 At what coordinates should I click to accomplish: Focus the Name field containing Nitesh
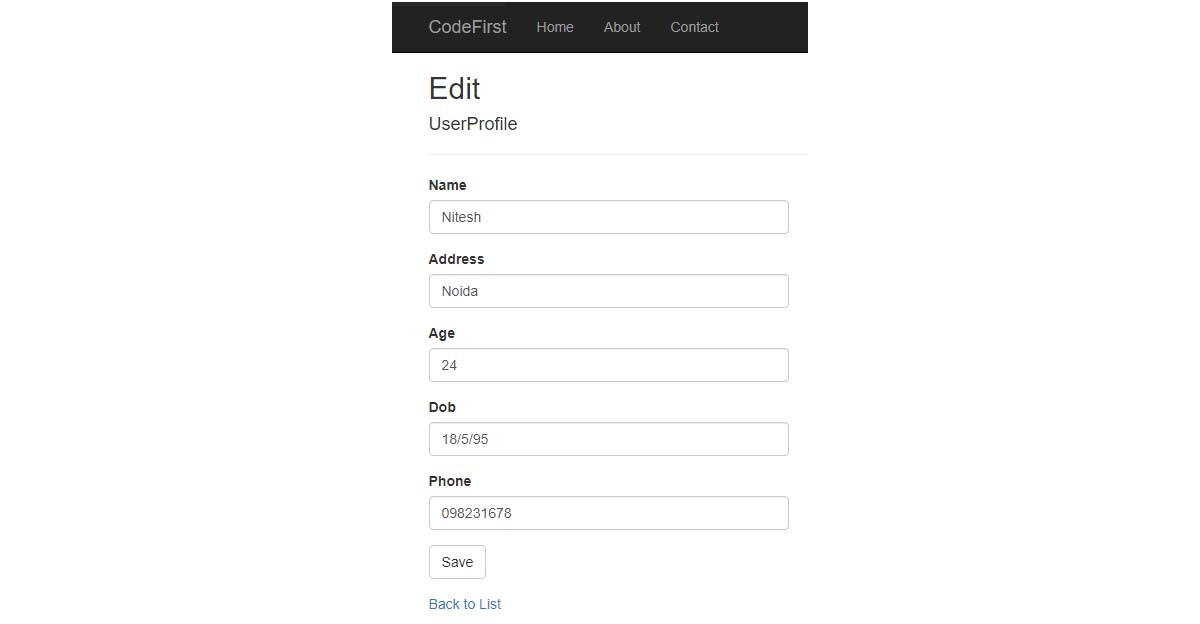pos(608,217)
